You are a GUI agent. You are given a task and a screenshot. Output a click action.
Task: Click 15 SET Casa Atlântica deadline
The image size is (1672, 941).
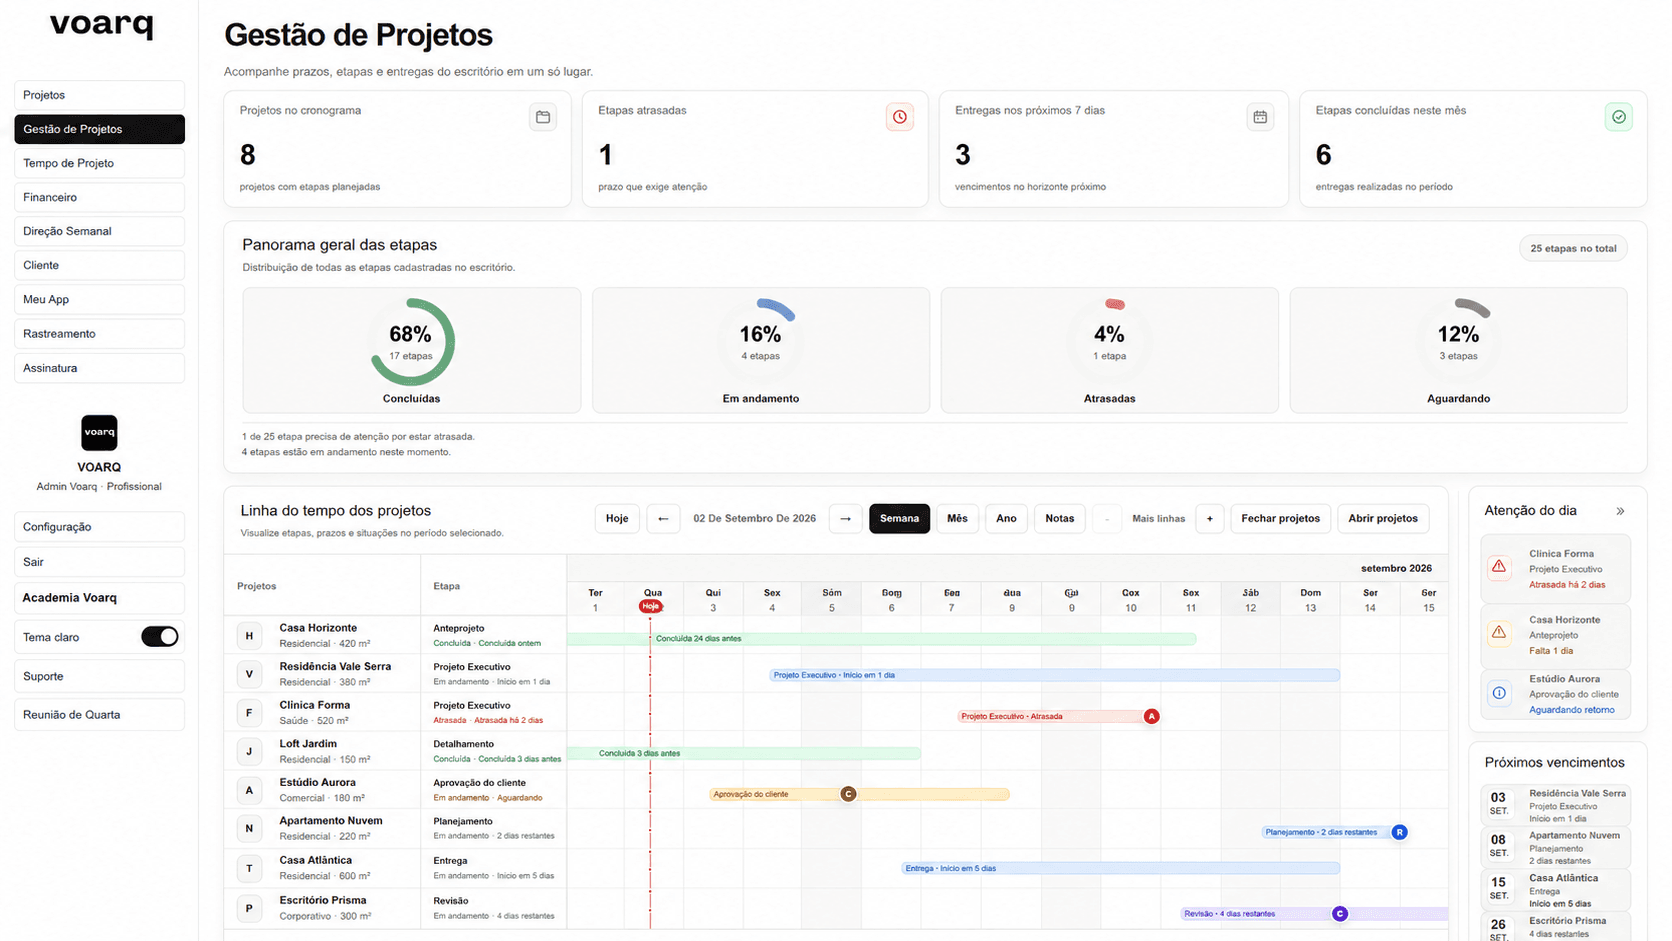(1555, 890)
